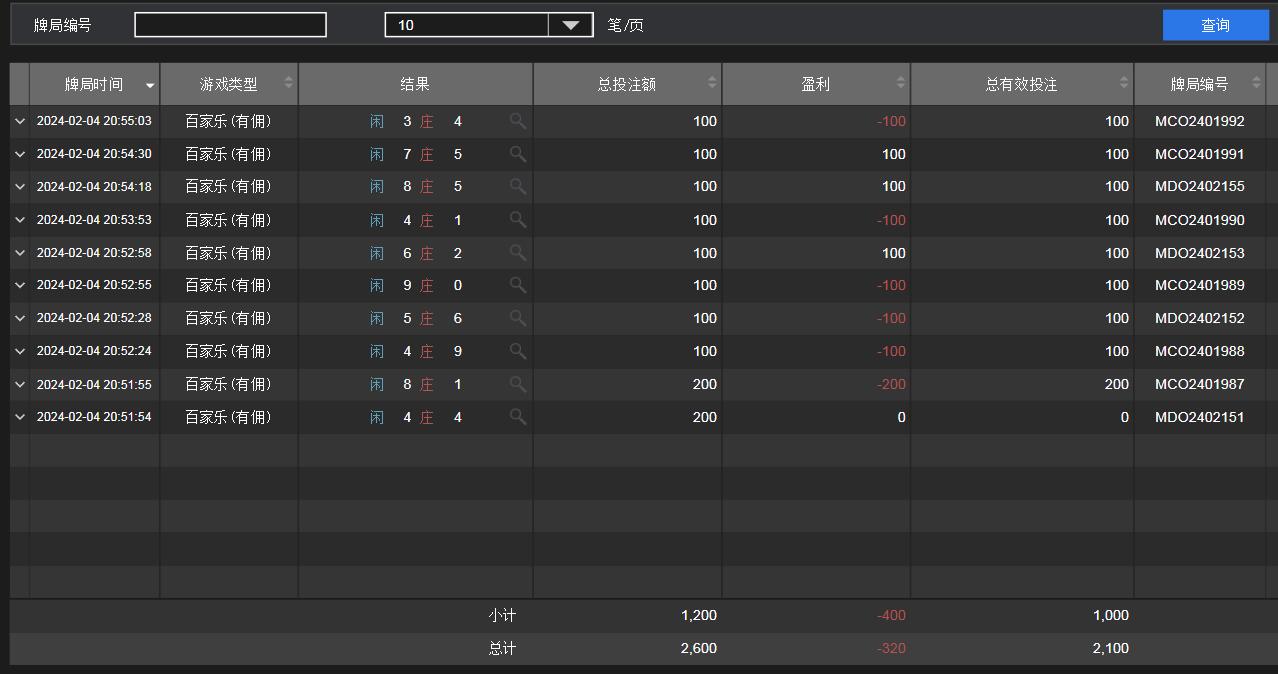Click magnifier for round MCO2401989
The image size is (1278, 674).
pyautogui.click(x=517, y=285)
